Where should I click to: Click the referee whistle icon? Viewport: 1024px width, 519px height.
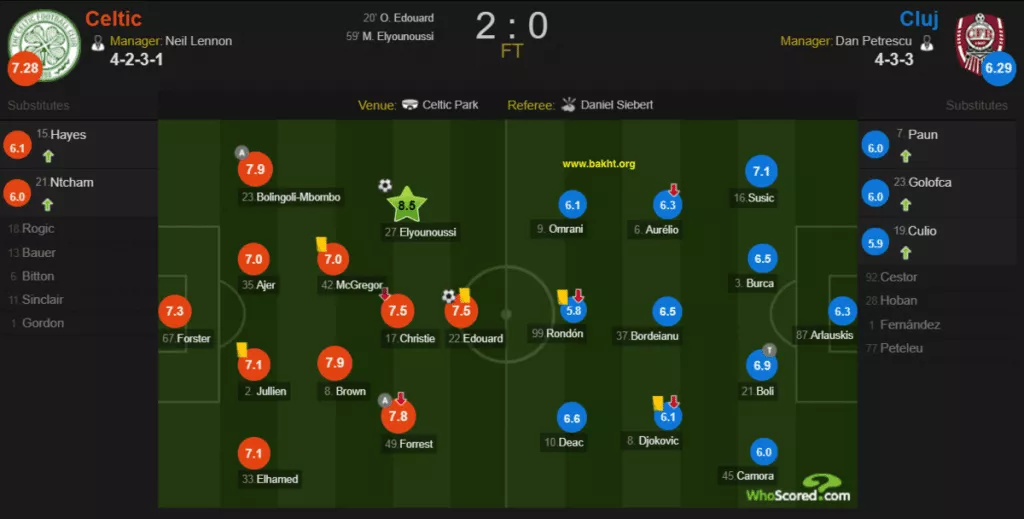(x=568, y=104)
